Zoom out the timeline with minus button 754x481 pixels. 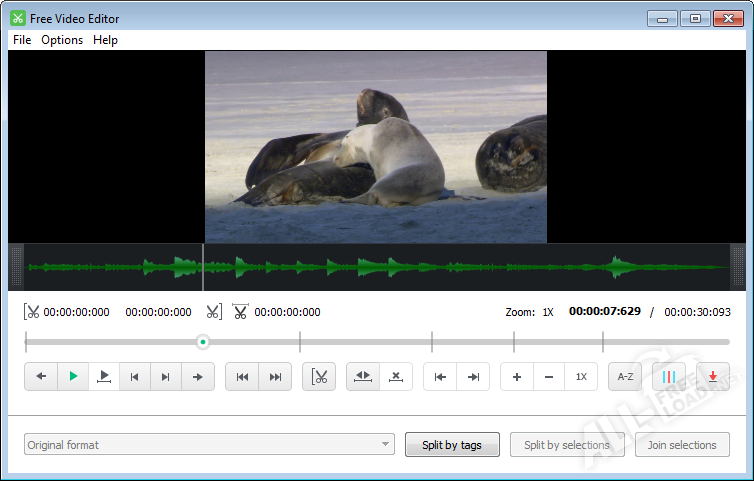click(549, 377)
